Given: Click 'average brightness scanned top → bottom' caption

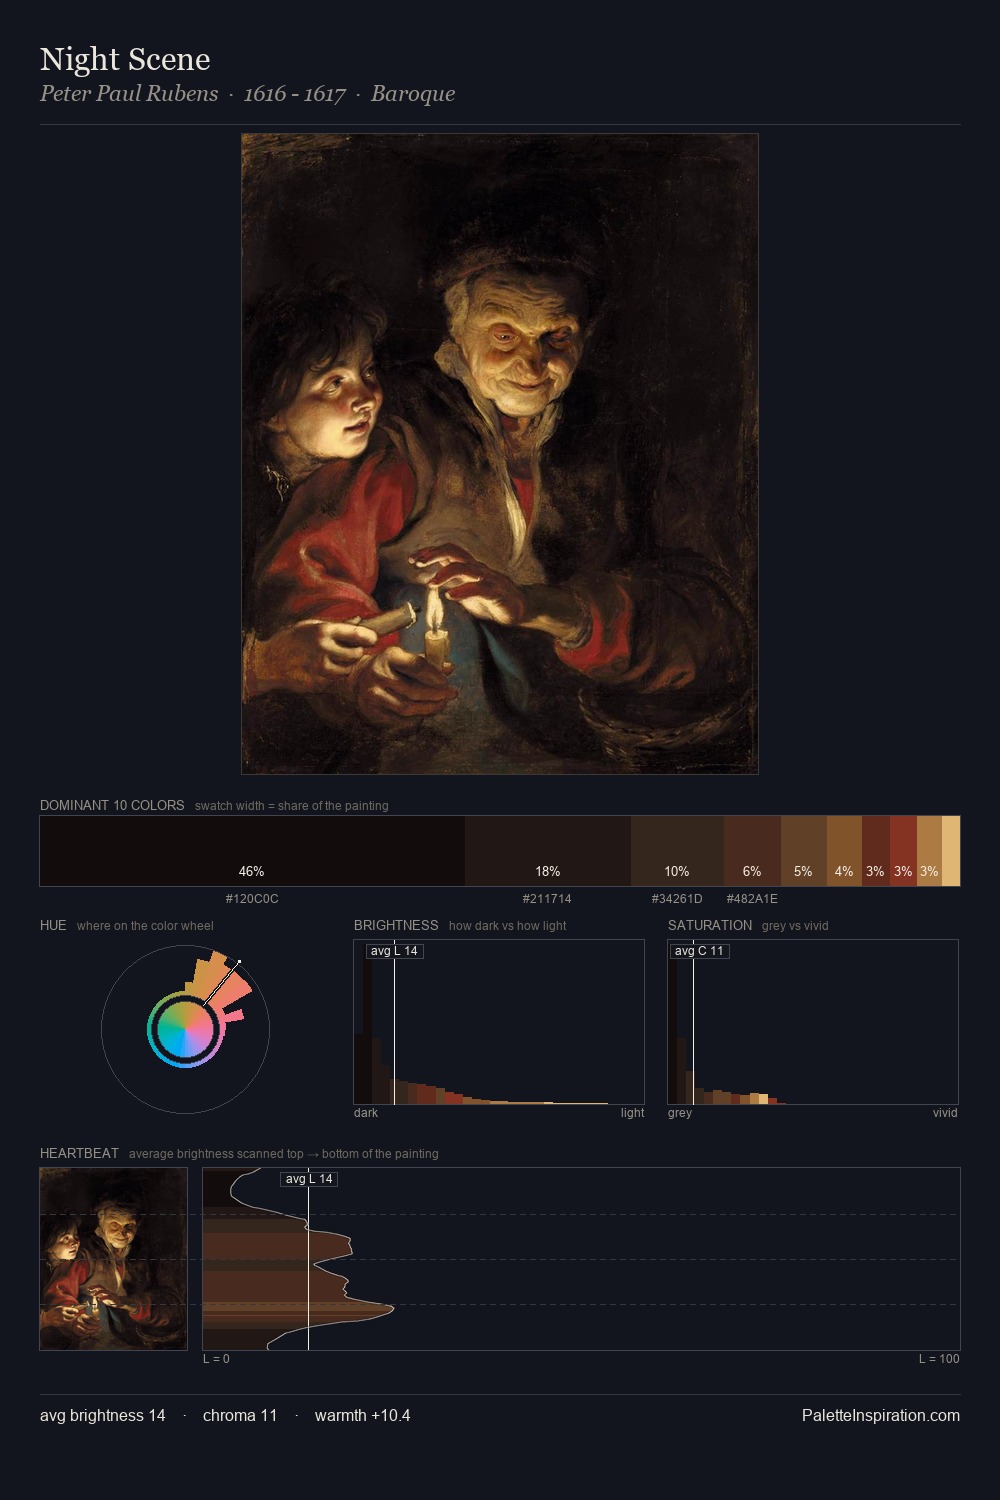Looking at the screenshot, I should pos(284,1154).
